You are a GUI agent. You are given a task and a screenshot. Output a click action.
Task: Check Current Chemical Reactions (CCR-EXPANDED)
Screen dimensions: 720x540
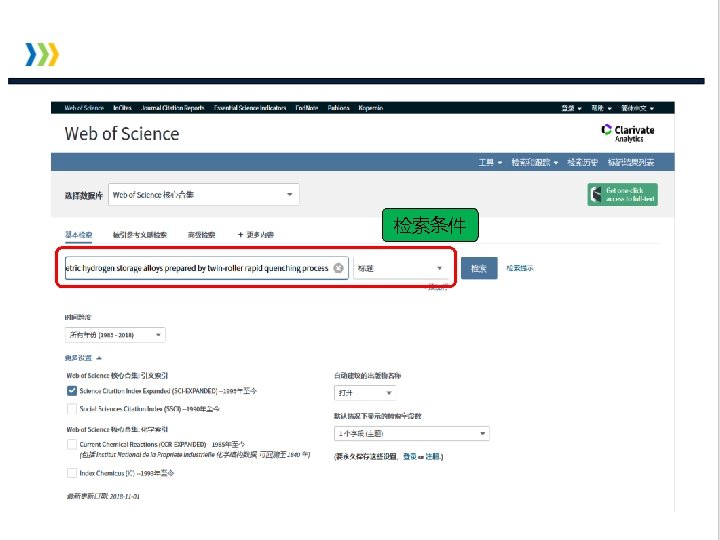[72, 444]
